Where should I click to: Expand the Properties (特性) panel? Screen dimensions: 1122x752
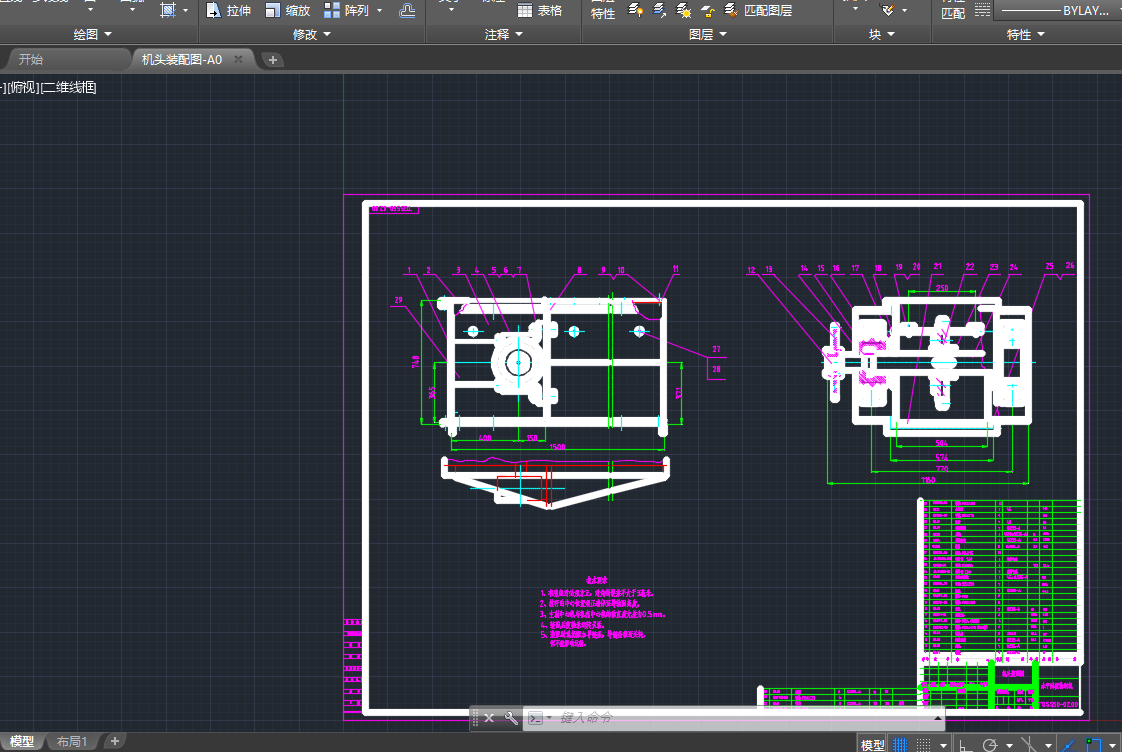(1025, 34)
